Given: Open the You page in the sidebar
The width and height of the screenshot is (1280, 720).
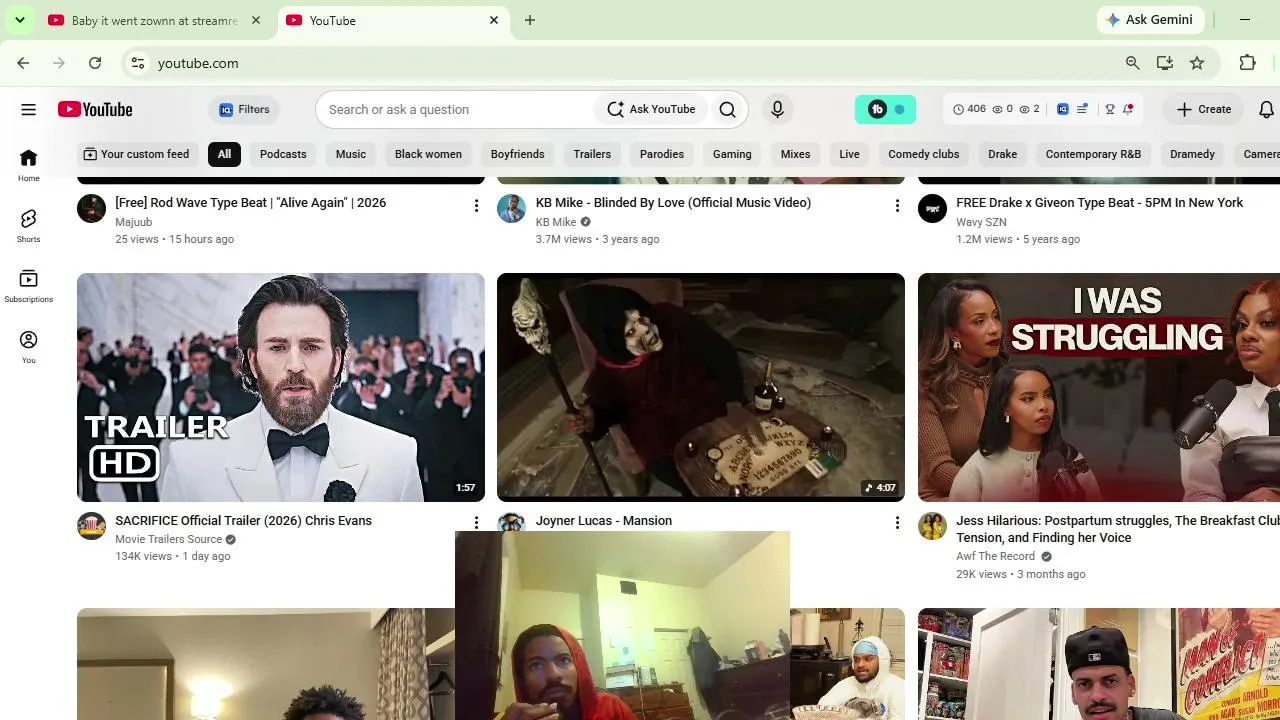Looking at the screenshot, I should click(28, 347).
